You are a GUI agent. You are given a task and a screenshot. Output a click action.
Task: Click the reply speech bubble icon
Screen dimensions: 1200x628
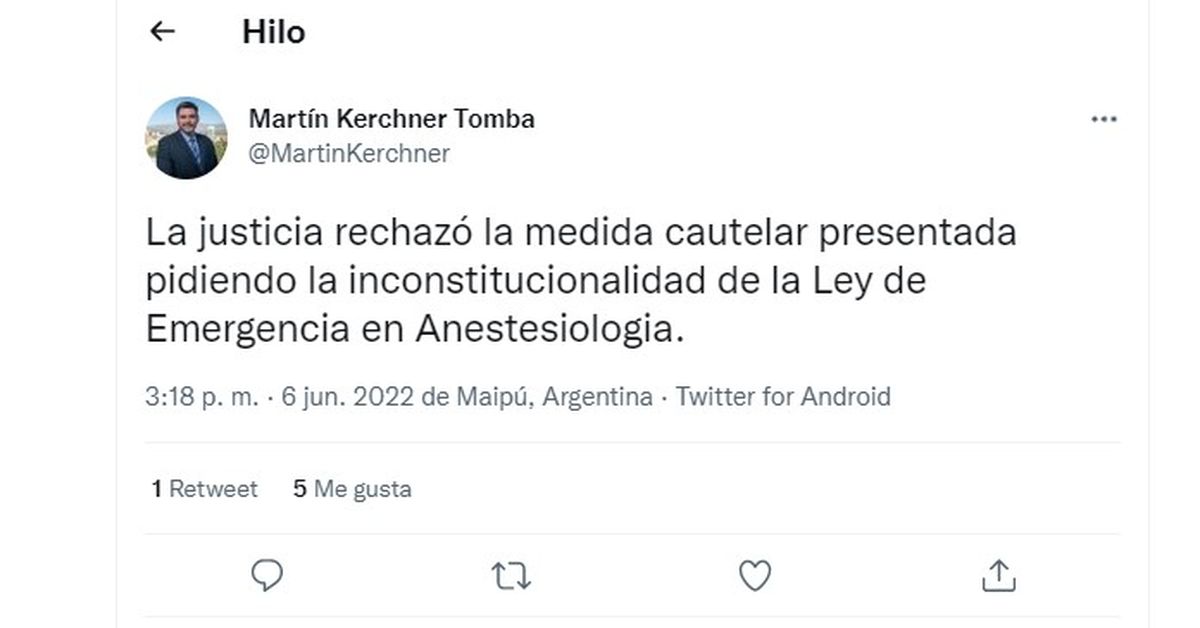click(x=267, y=575)
